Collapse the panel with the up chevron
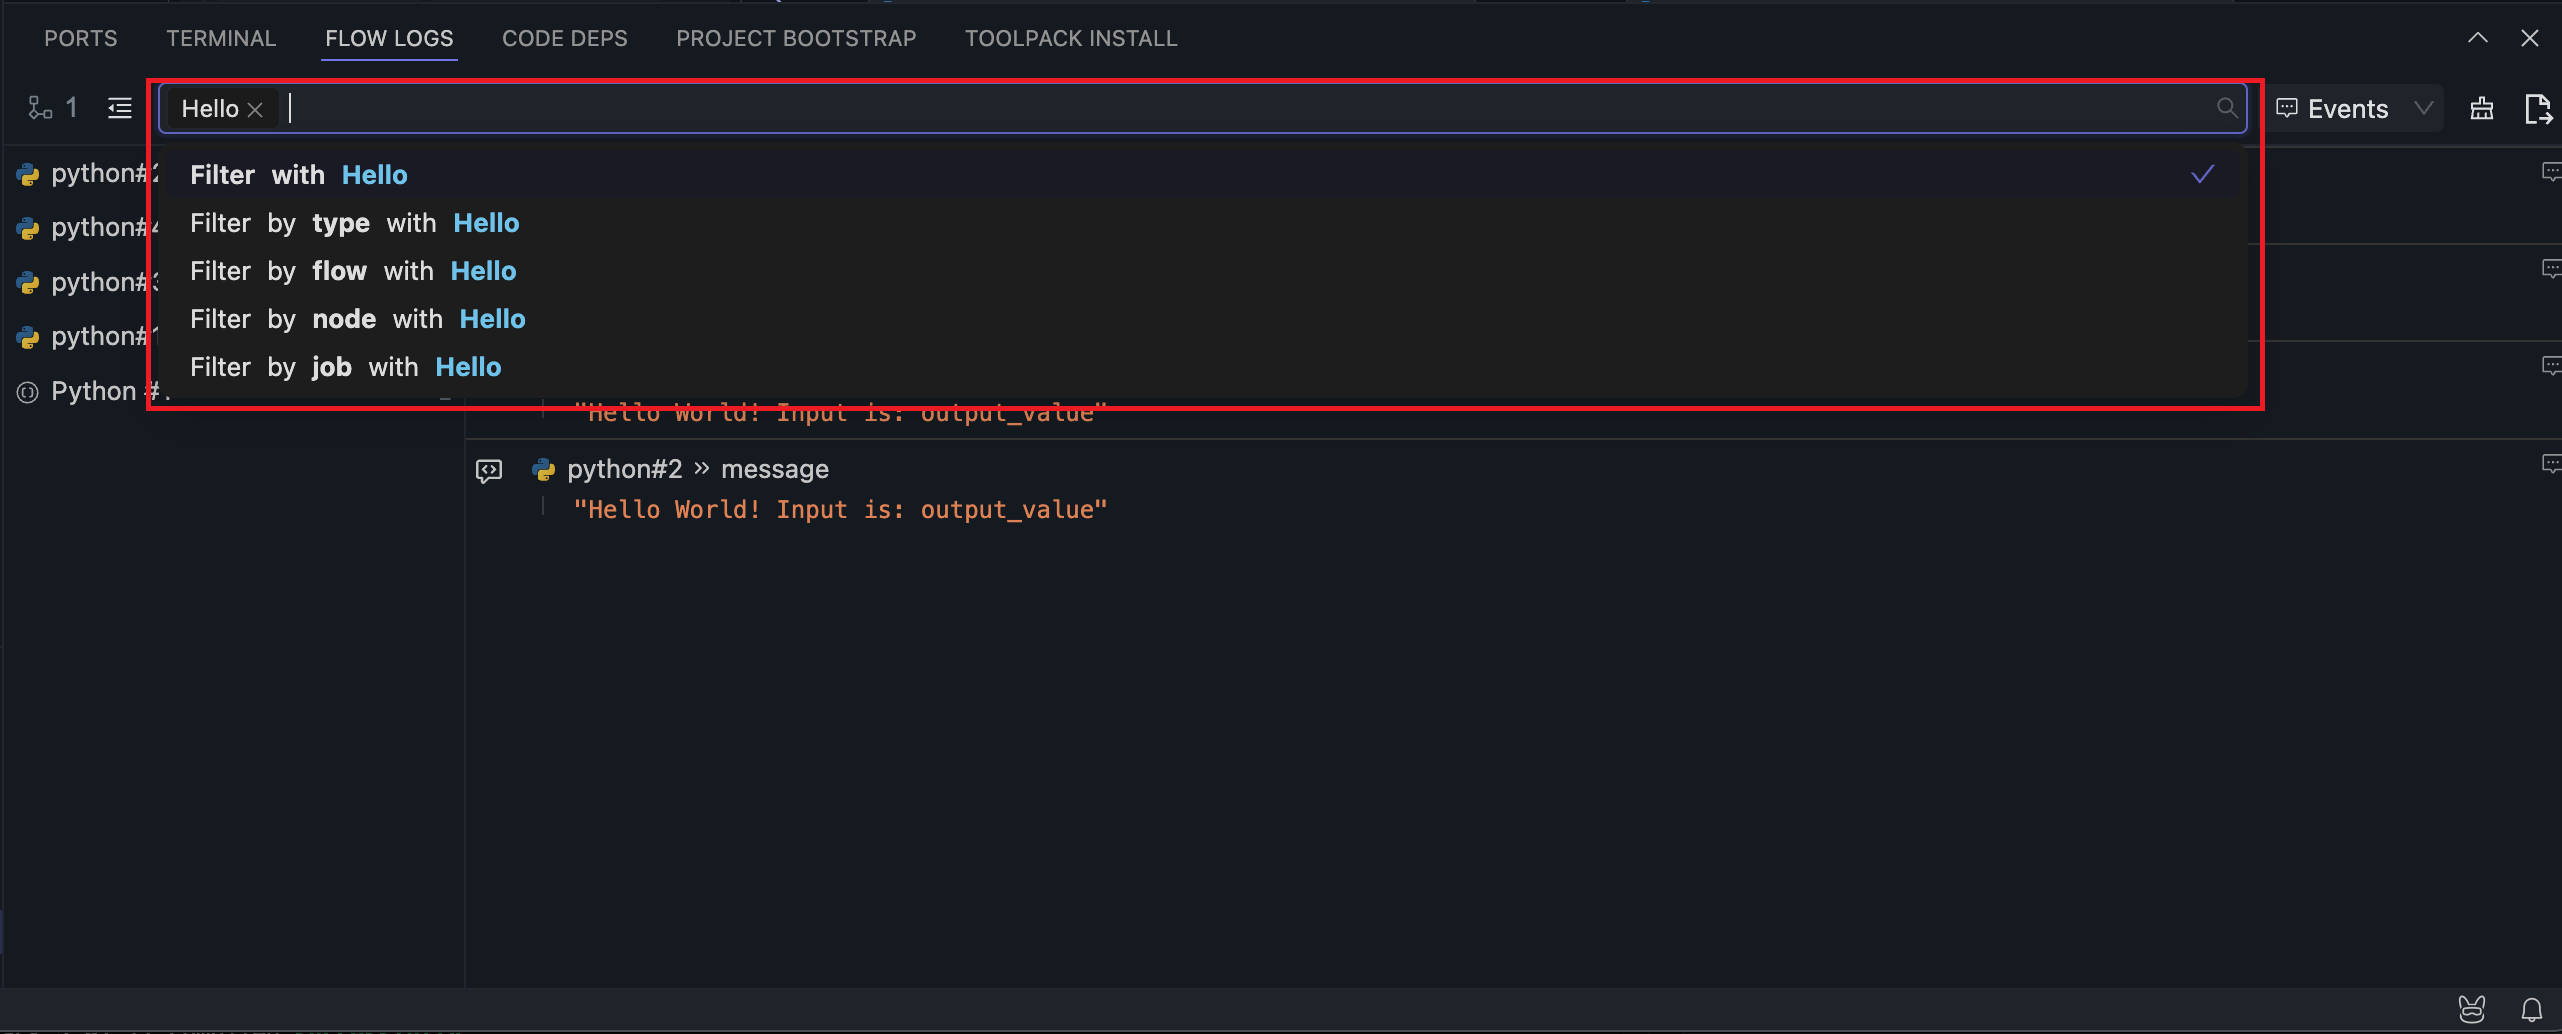2562x1034 pixels. pos(2477,38)
